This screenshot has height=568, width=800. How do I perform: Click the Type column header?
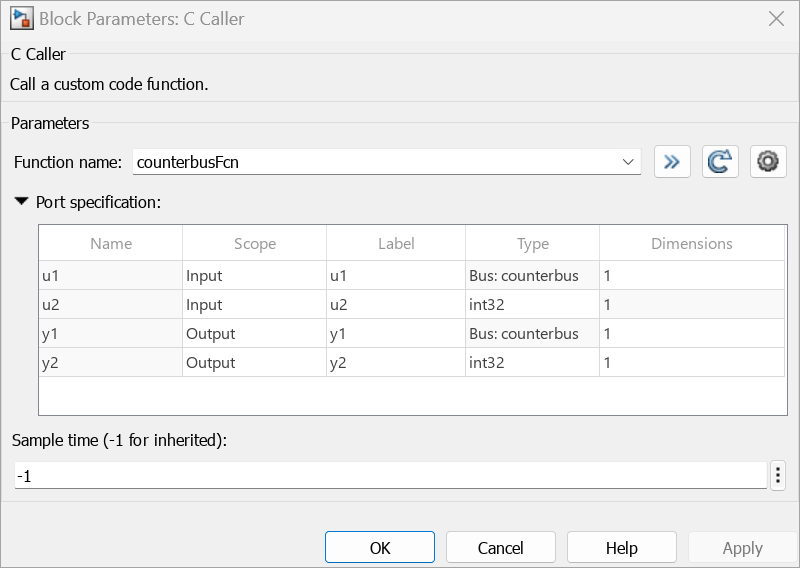pos(532,244)
